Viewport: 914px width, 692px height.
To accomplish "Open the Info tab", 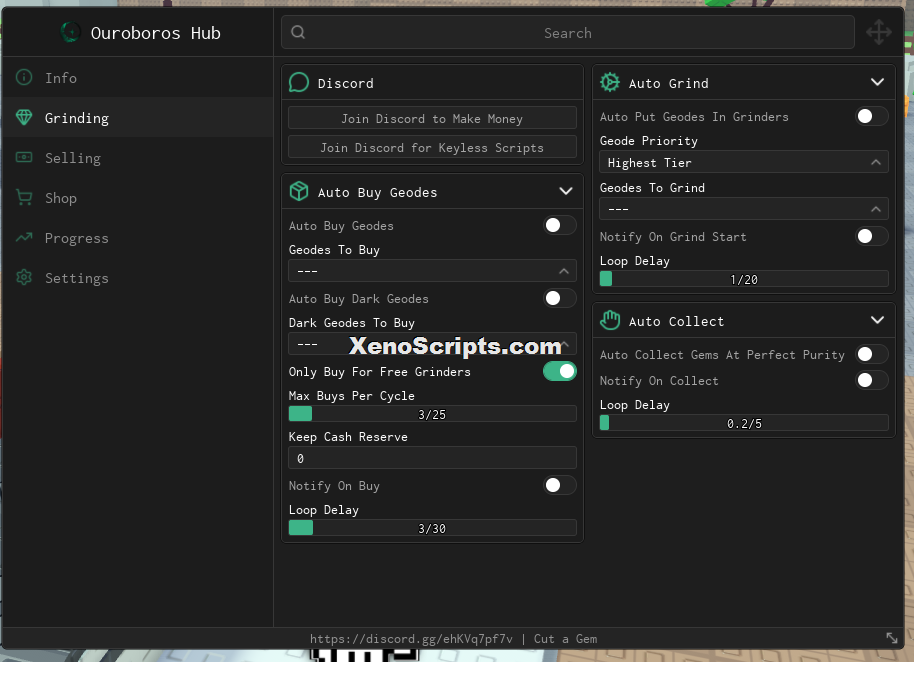I will [x=138, y=77].
